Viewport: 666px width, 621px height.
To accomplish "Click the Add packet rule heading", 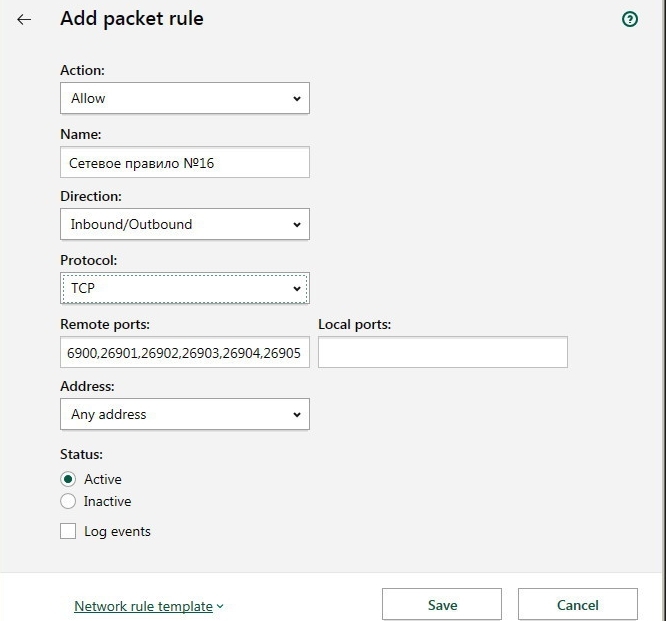I will click(132, 19).
